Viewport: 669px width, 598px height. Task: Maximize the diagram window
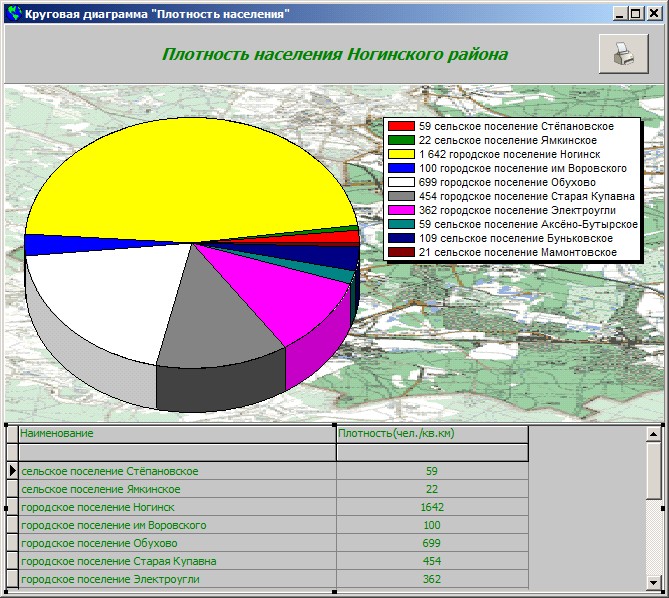coord(636,13)
